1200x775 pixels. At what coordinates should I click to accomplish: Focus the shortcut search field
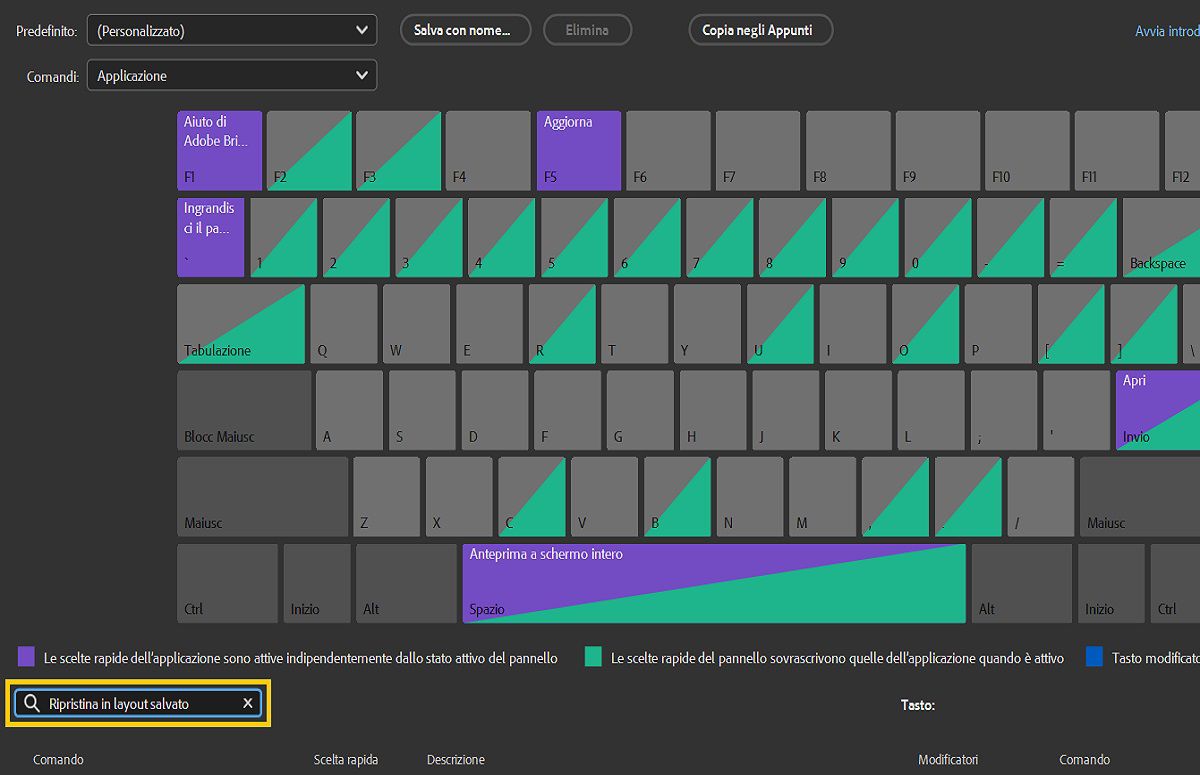(138, 704)
